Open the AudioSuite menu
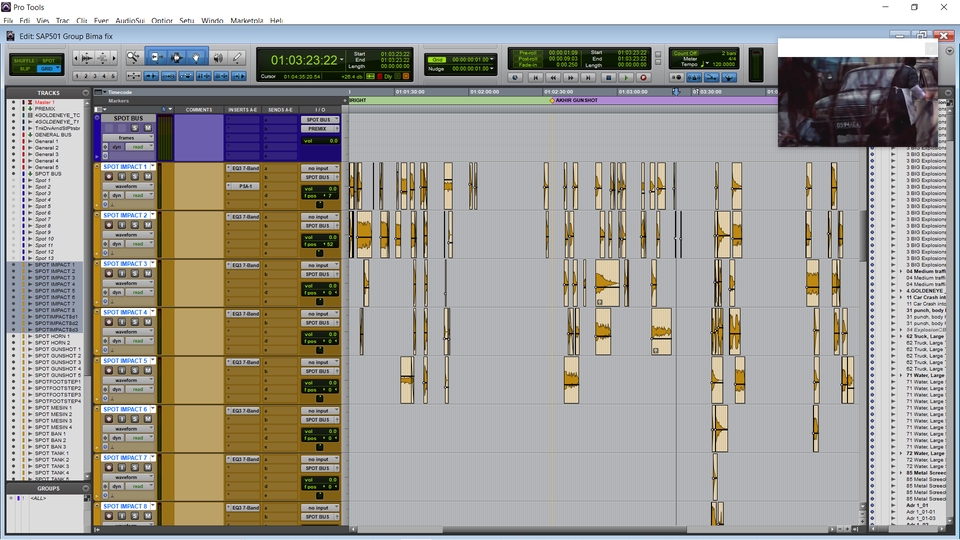The width and height of the screenshot is (960, 540). [x=129, y=21]
